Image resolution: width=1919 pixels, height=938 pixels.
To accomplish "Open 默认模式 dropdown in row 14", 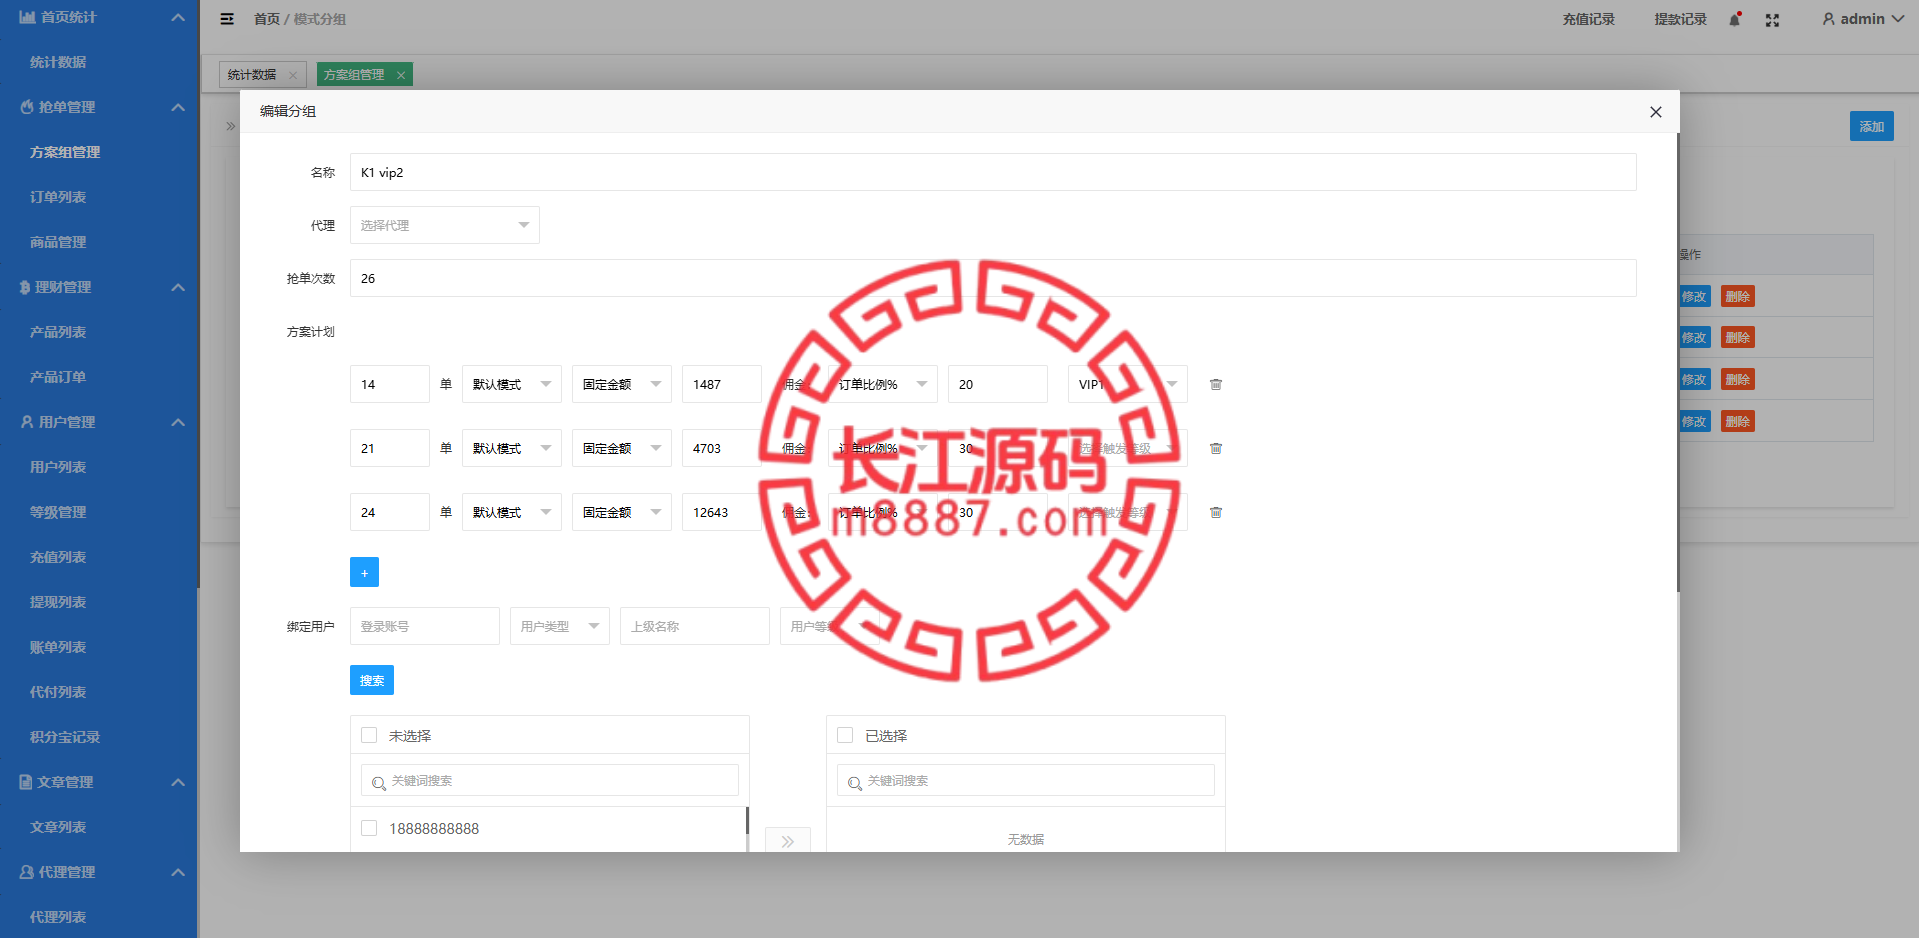I will (x=512, y=384).
